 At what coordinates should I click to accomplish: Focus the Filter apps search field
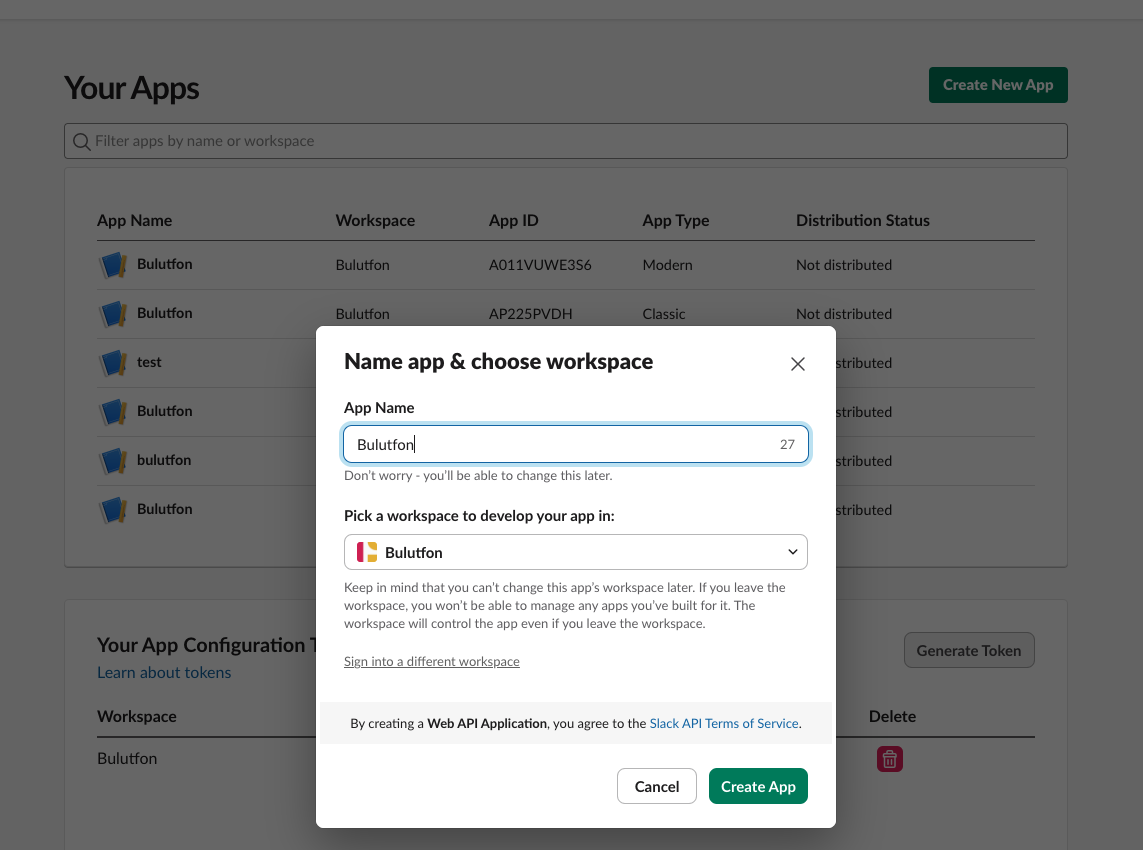click(x=566, y=141)
